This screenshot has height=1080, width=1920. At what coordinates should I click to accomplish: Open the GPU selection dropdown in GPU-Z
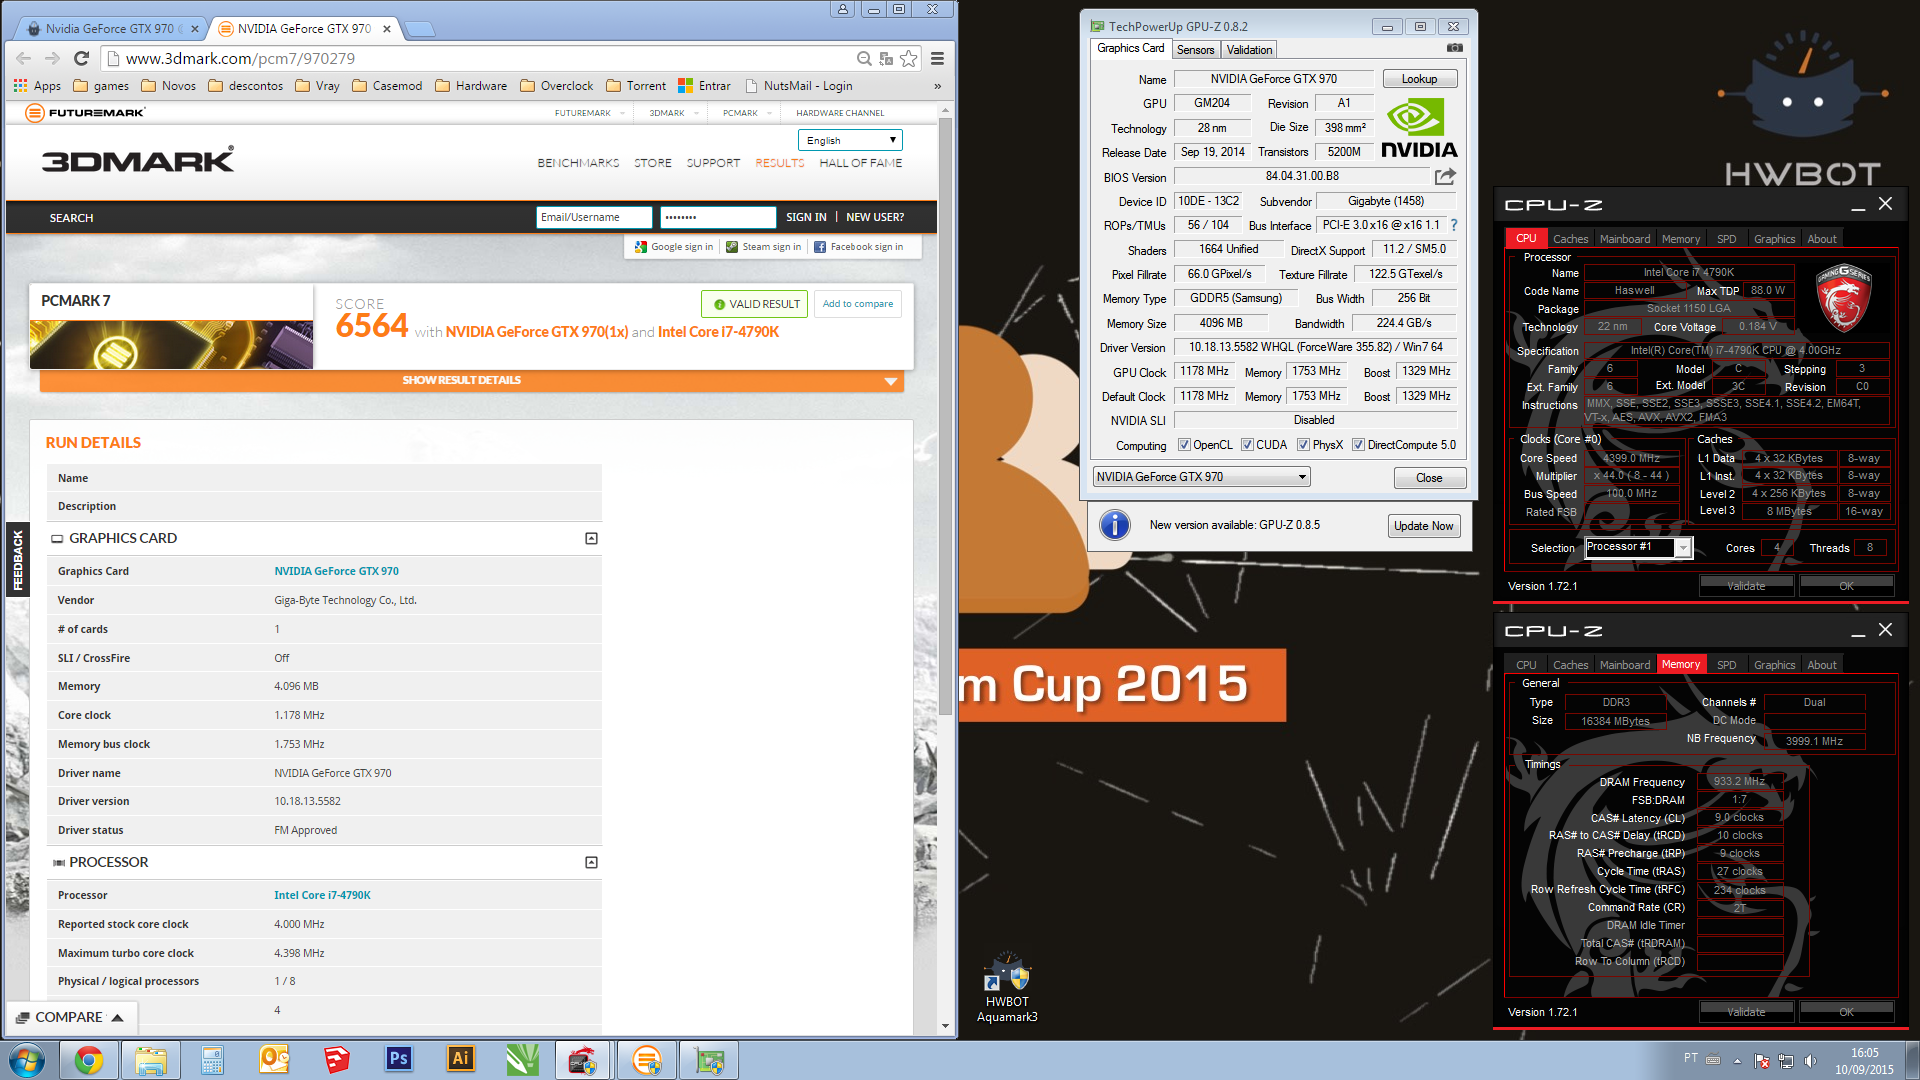1201,477
